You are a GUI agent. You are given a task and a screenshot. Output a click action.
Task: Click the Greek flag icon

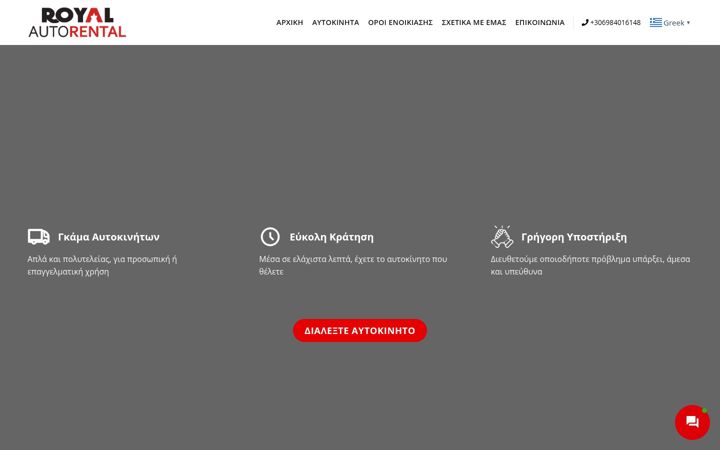pos(656,22)
